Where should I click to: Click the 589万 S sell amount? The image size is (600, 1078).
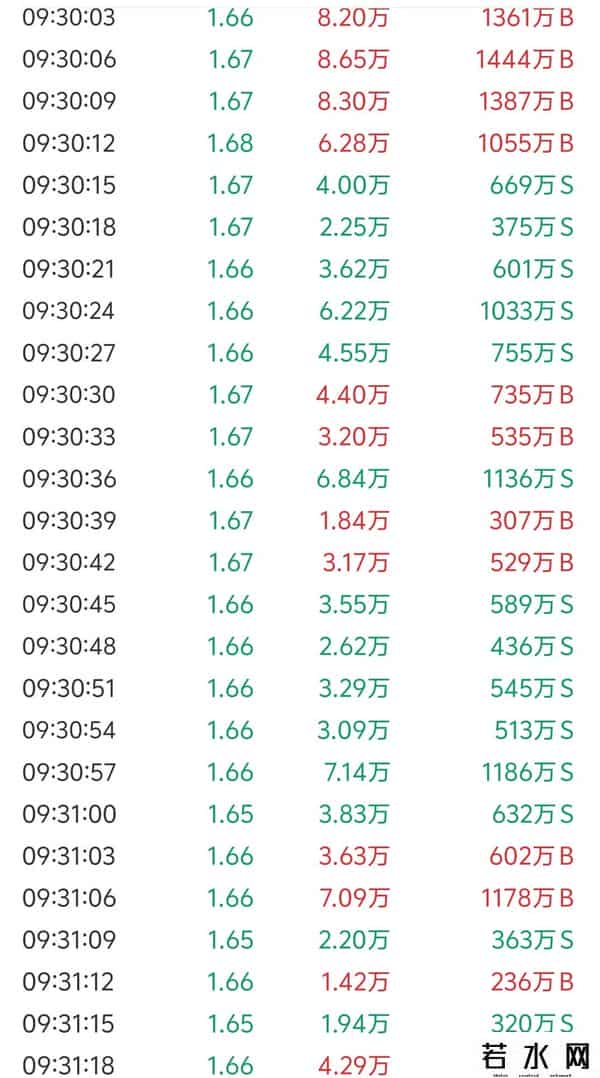coord(532,604)
